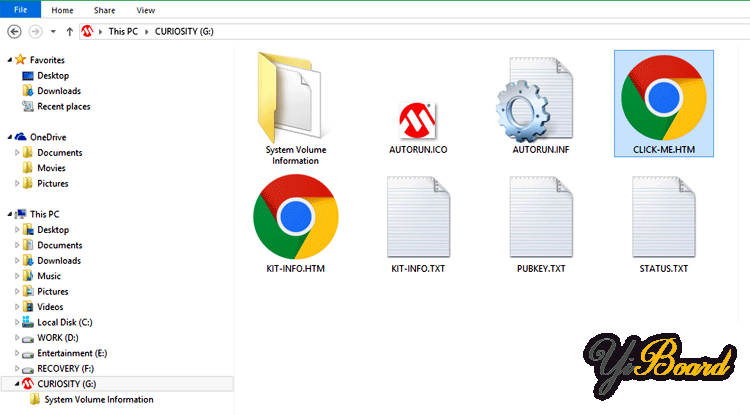Open the View ribbon tab
This screenshot has height=415, width=750.
tap(145, 10)
